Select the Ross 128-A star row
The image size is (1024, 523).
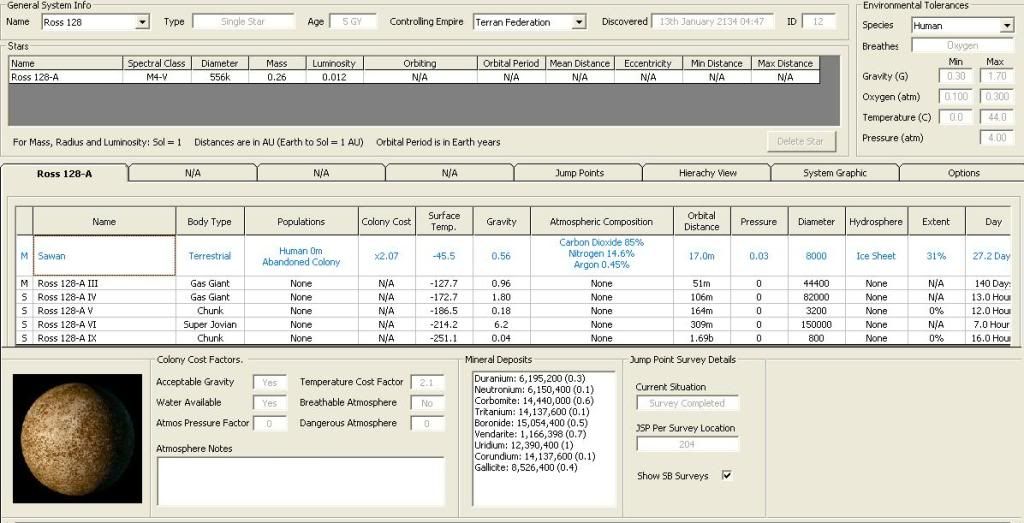click(x=414, y=77)
